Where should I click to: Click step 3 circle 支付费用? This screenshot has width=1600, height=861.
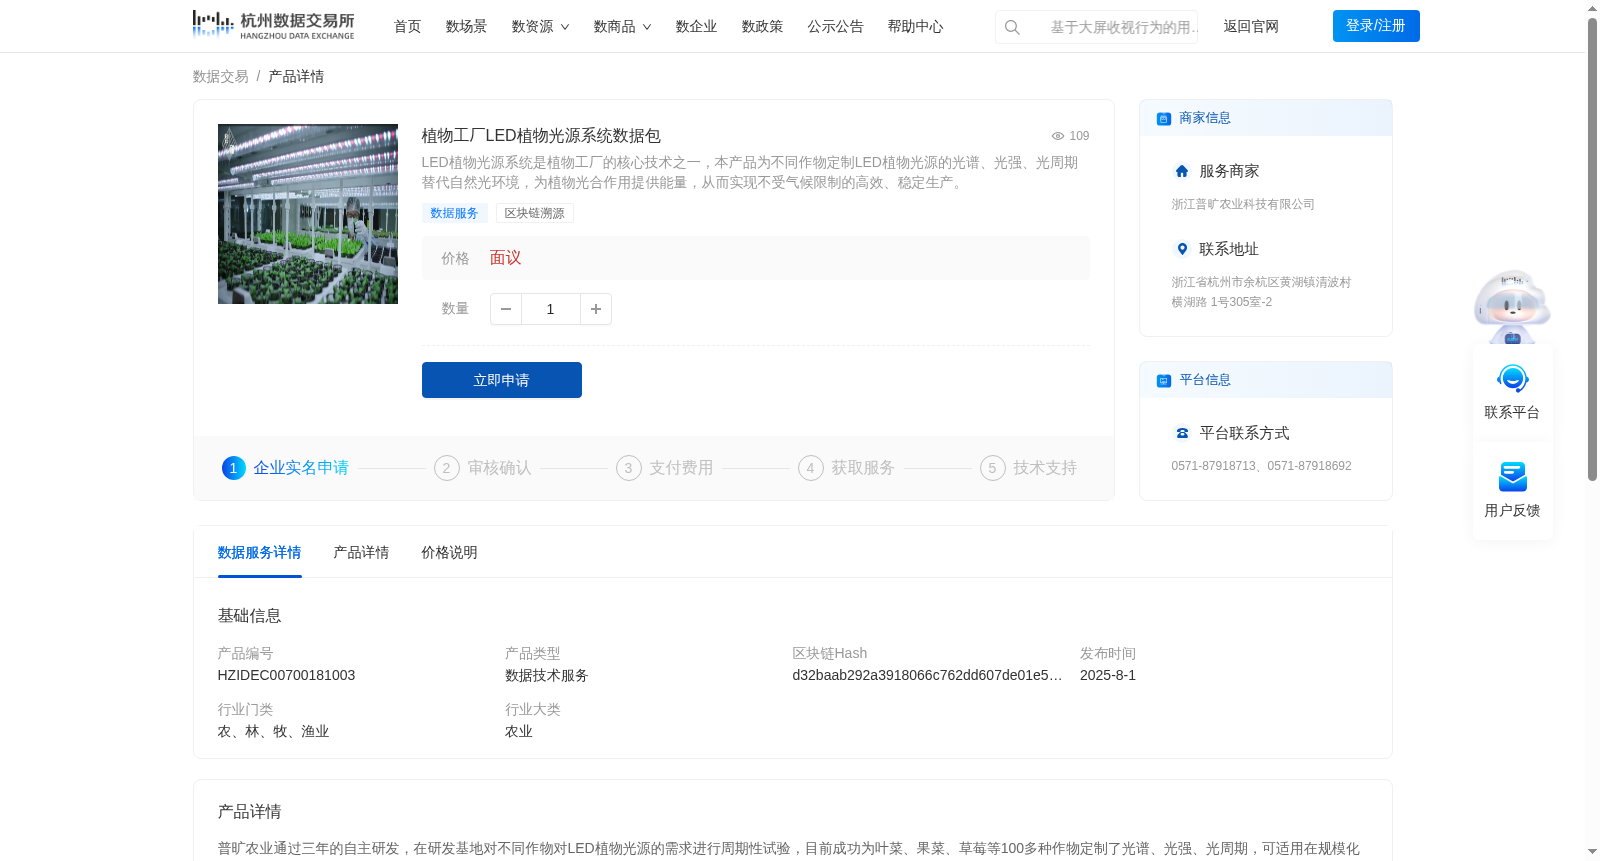coord(629,468)
